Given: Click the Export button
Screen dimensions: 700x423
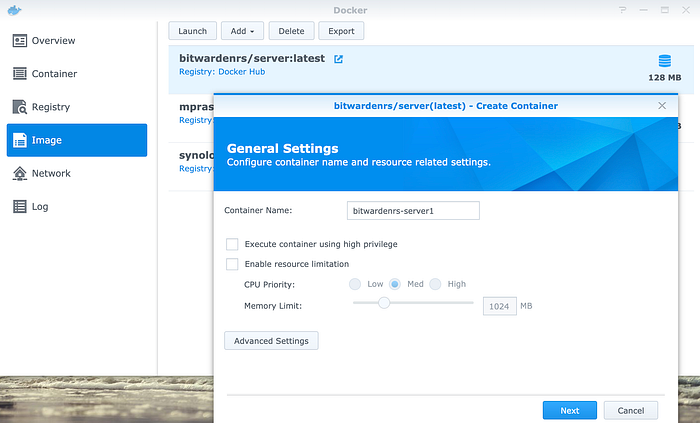Looking at the screenshot, I should click(341, 31).
